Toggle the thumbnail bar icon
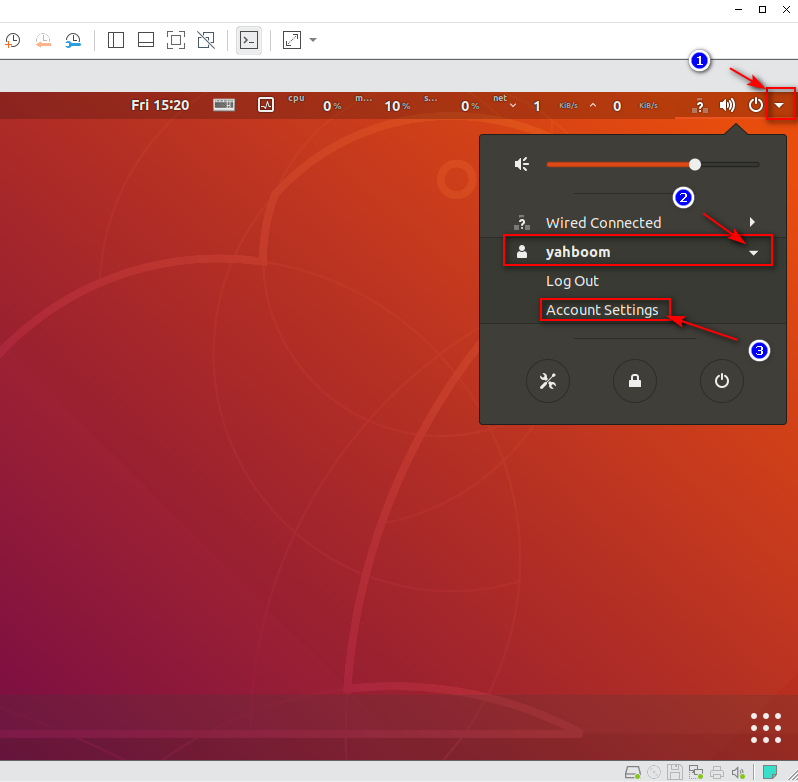 click(x=146, y=40)
